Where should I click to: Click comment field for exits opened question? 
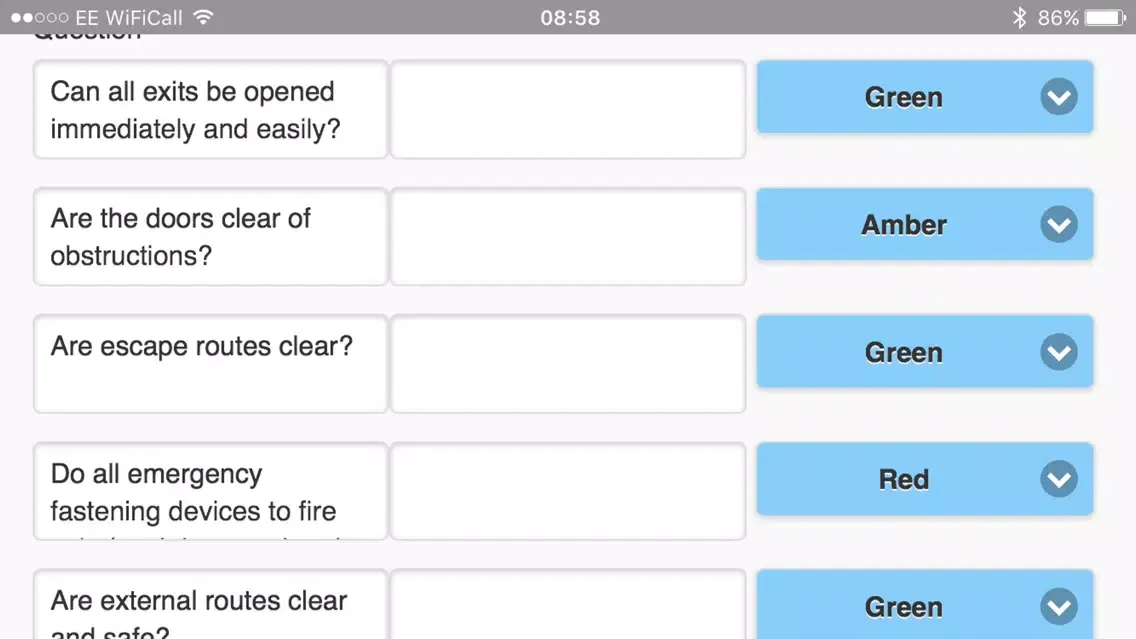pos(567,109)
